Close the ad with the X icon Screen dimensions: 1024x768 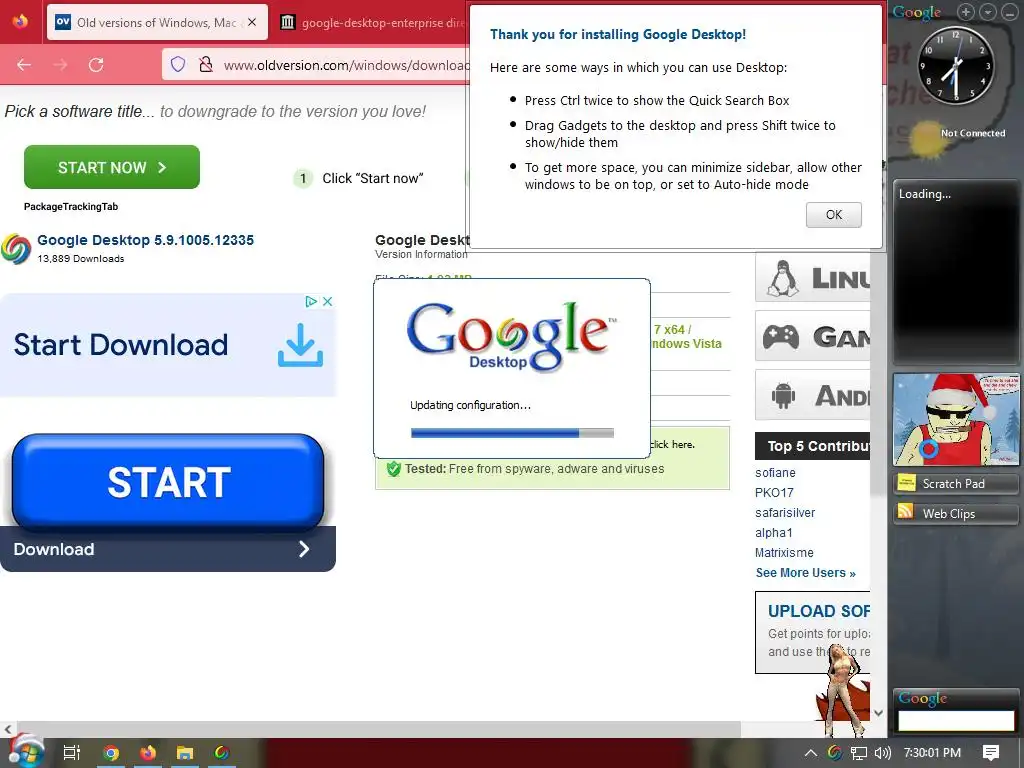tap(328, 301)
